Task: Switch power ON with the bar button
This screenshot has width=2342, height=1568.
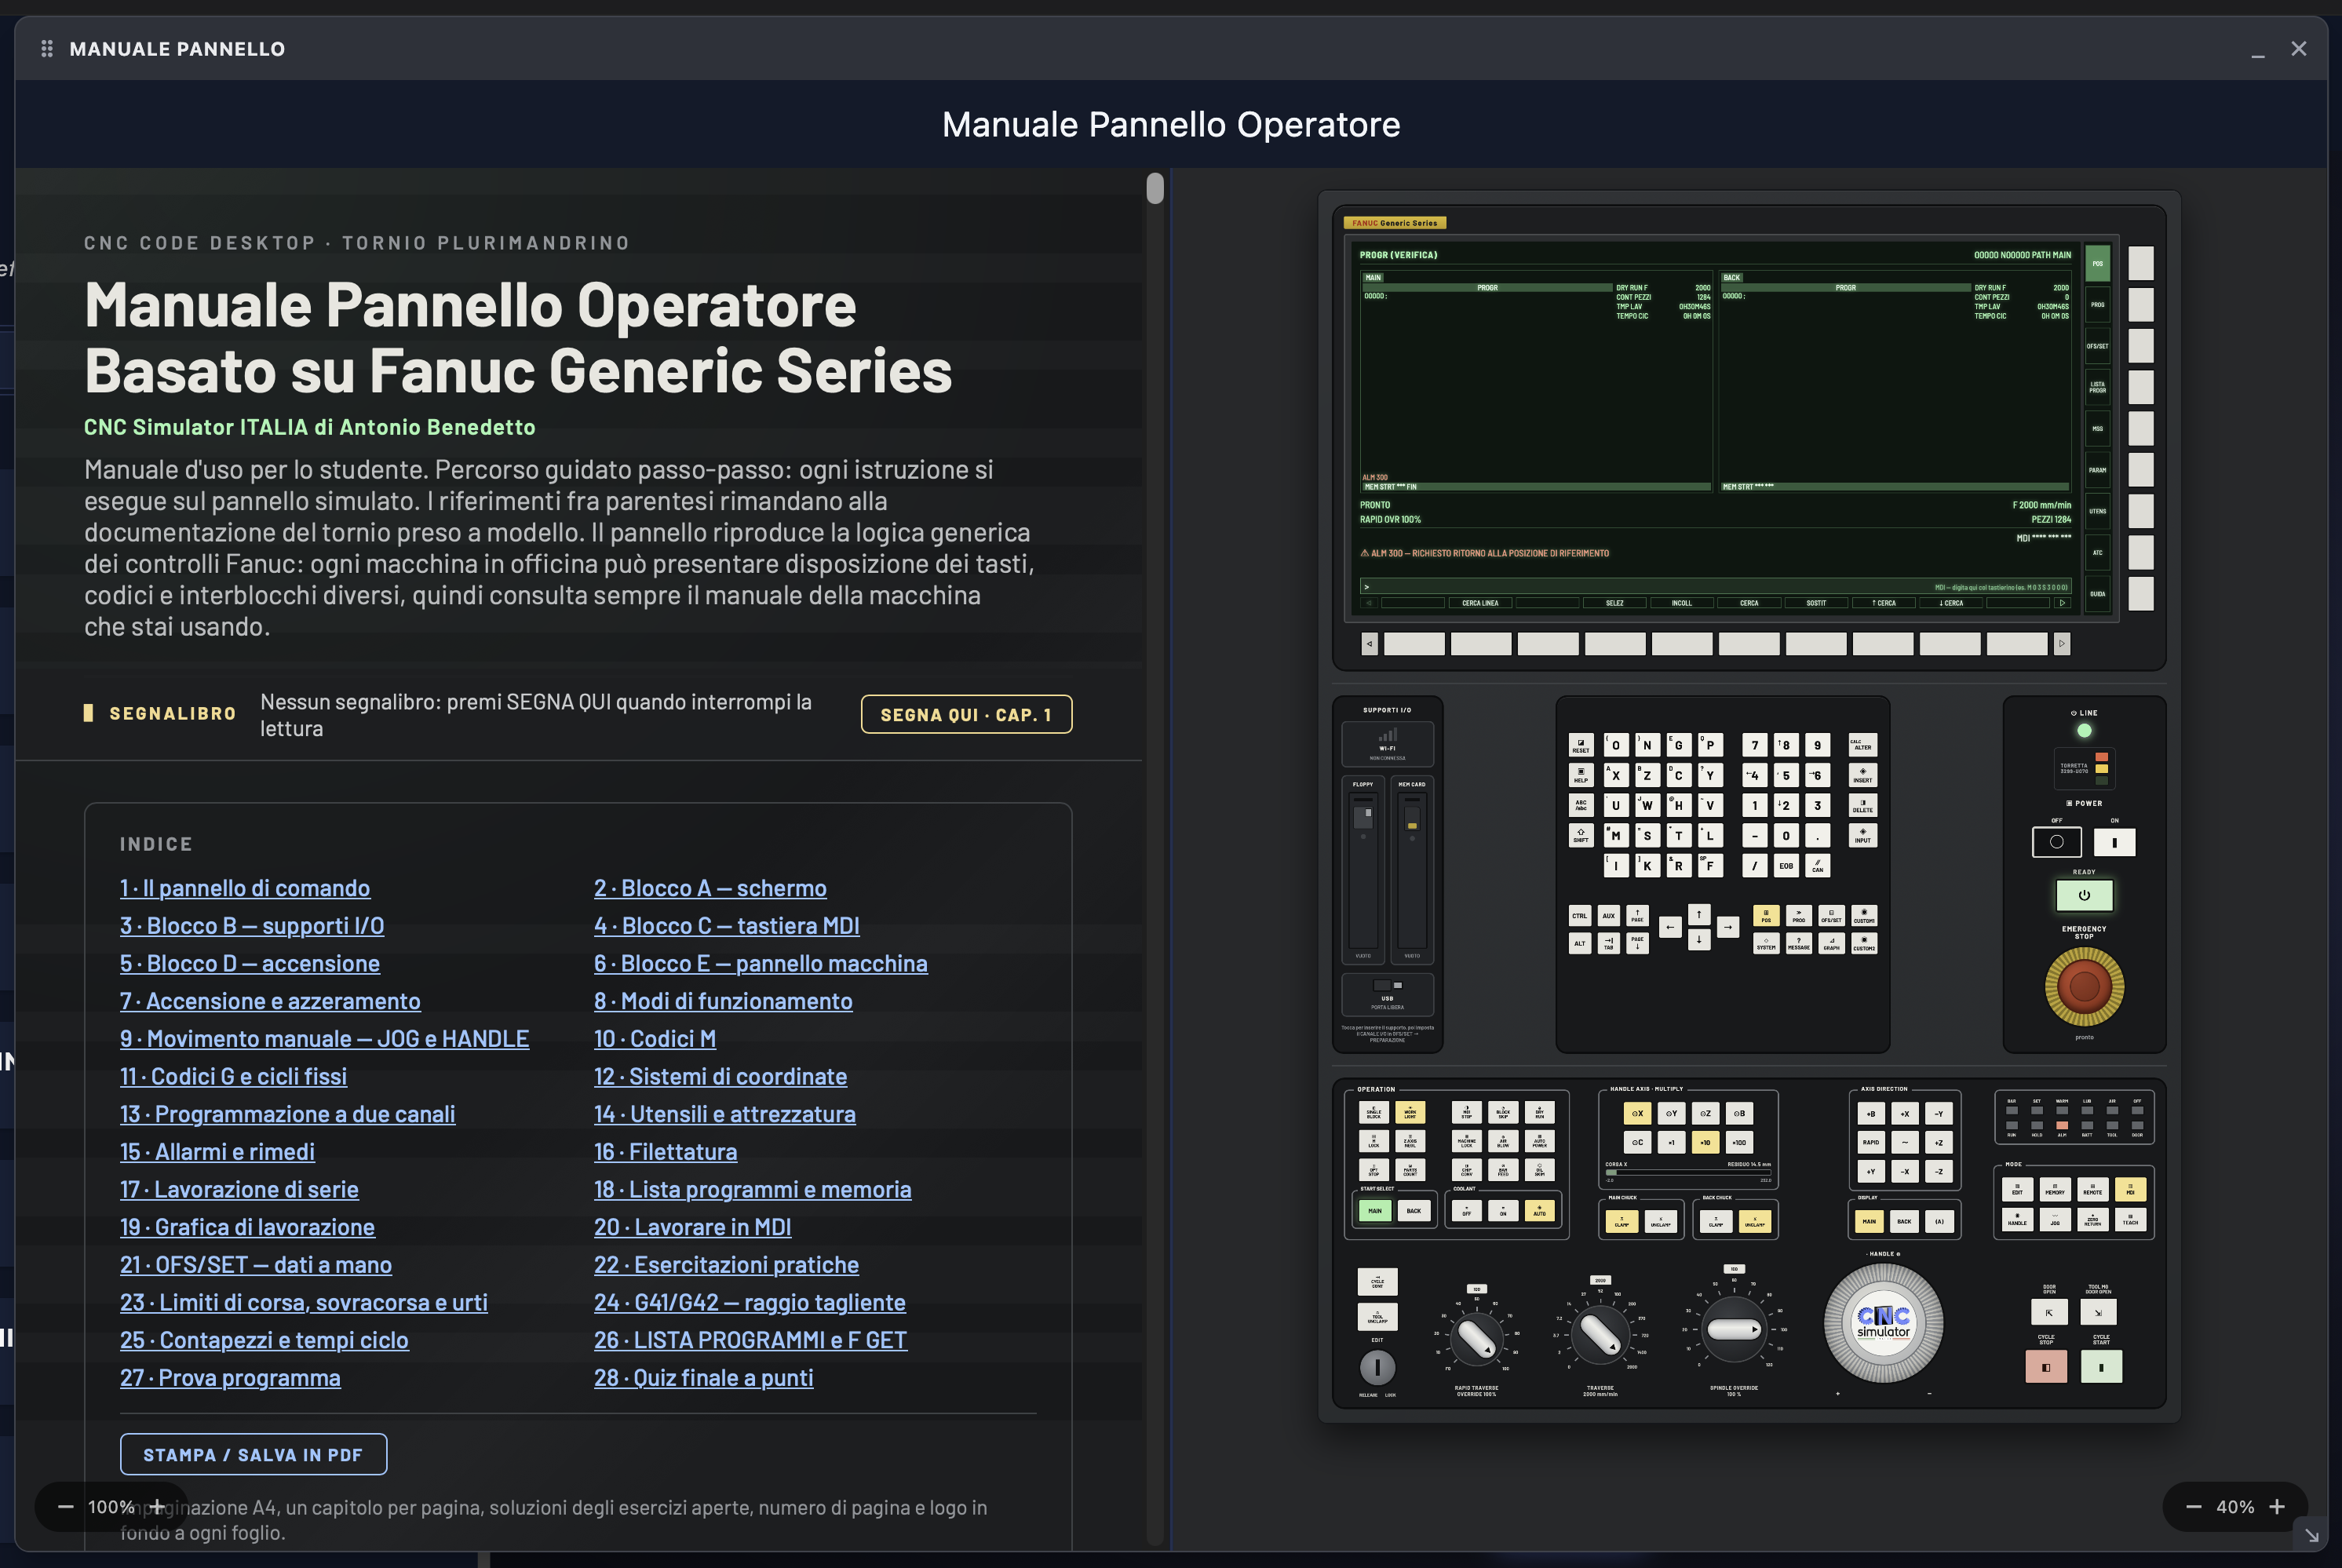Action: click(x=2114, y=842)
